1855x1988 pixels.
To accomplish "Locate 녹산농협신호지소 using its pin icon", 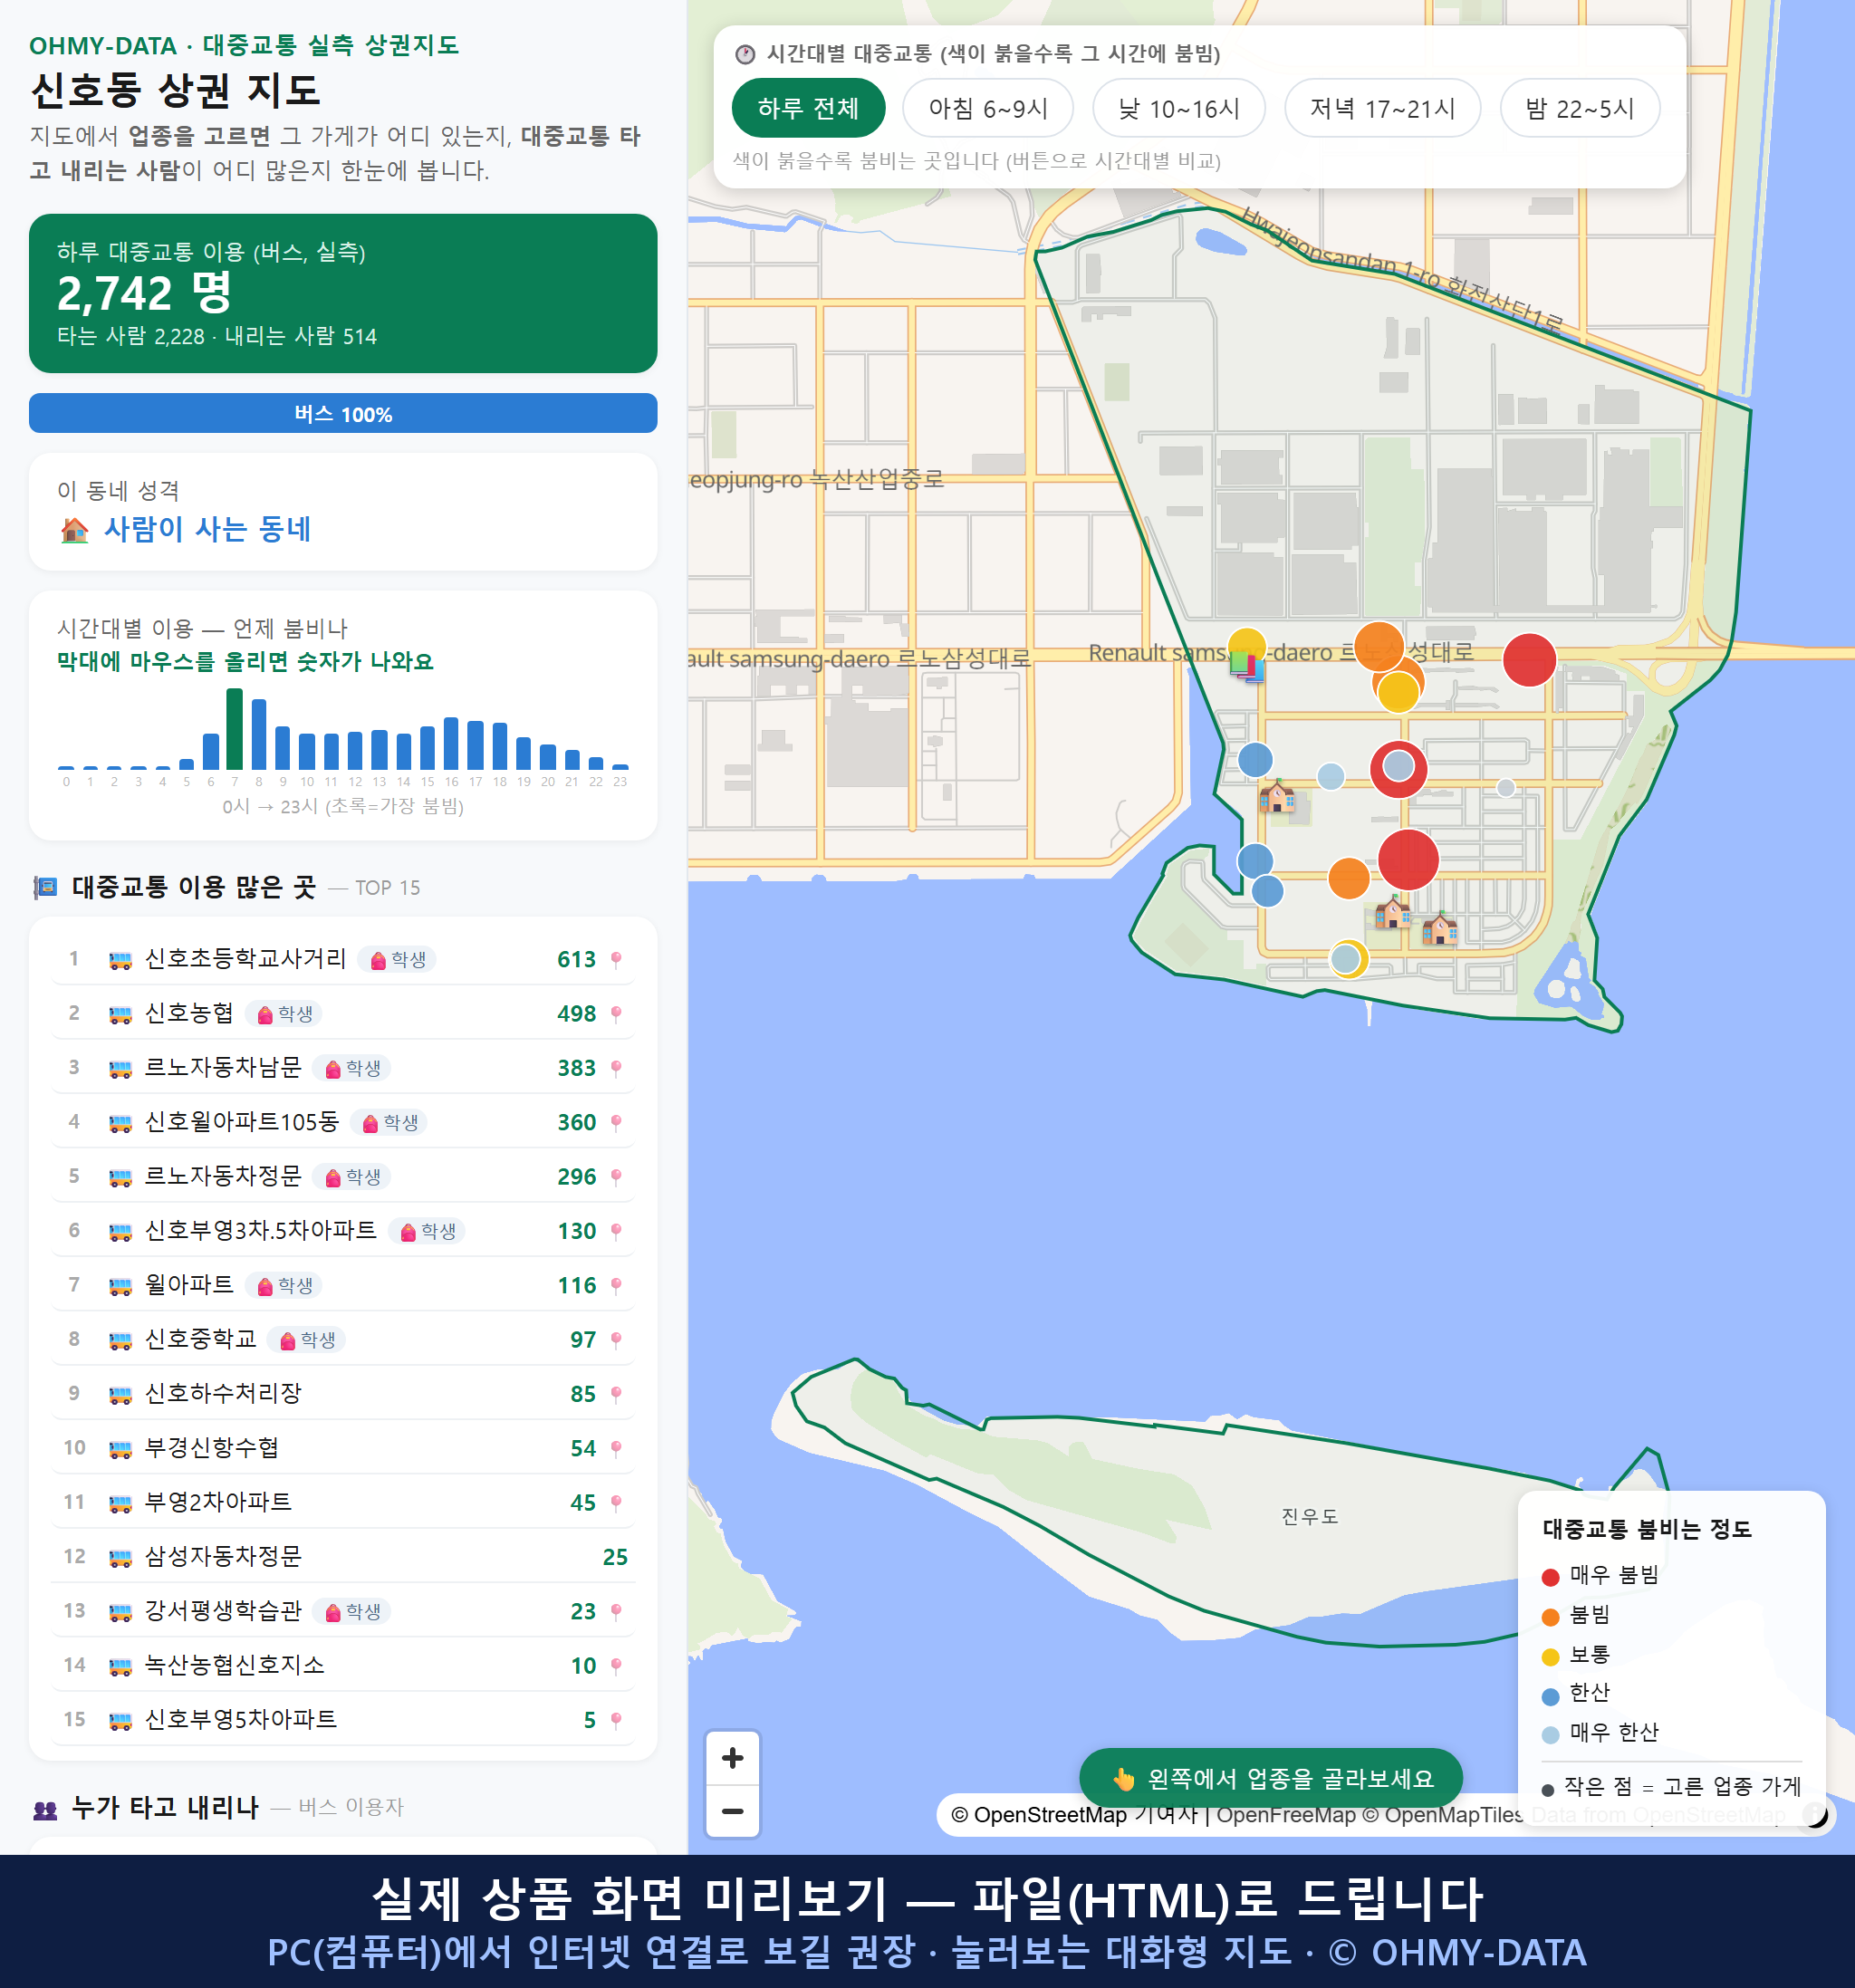I will tap(616, 1666).
